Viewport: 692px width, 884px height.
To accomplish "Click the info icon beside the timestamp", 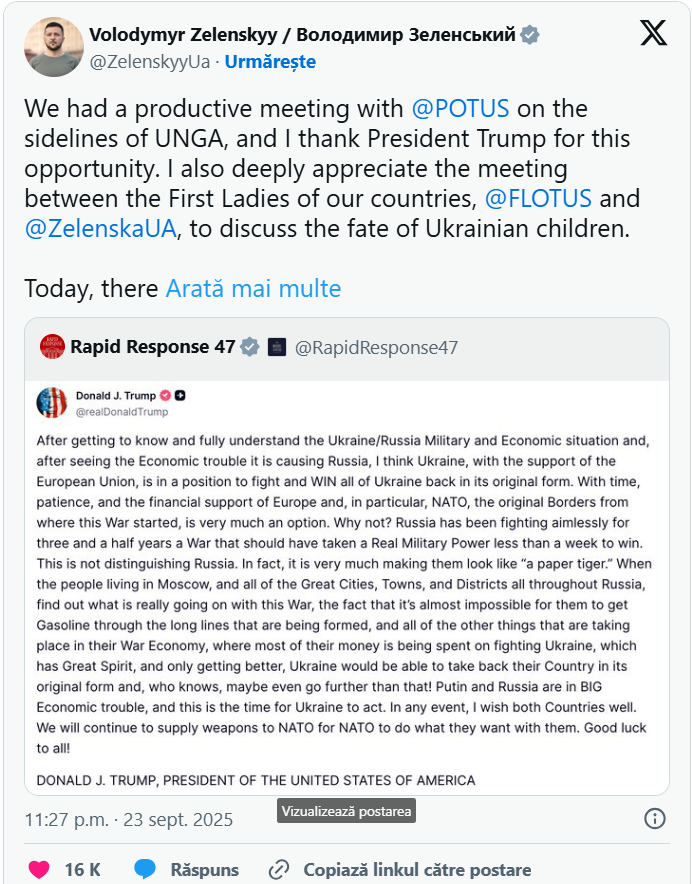I will tap(654, 819).
